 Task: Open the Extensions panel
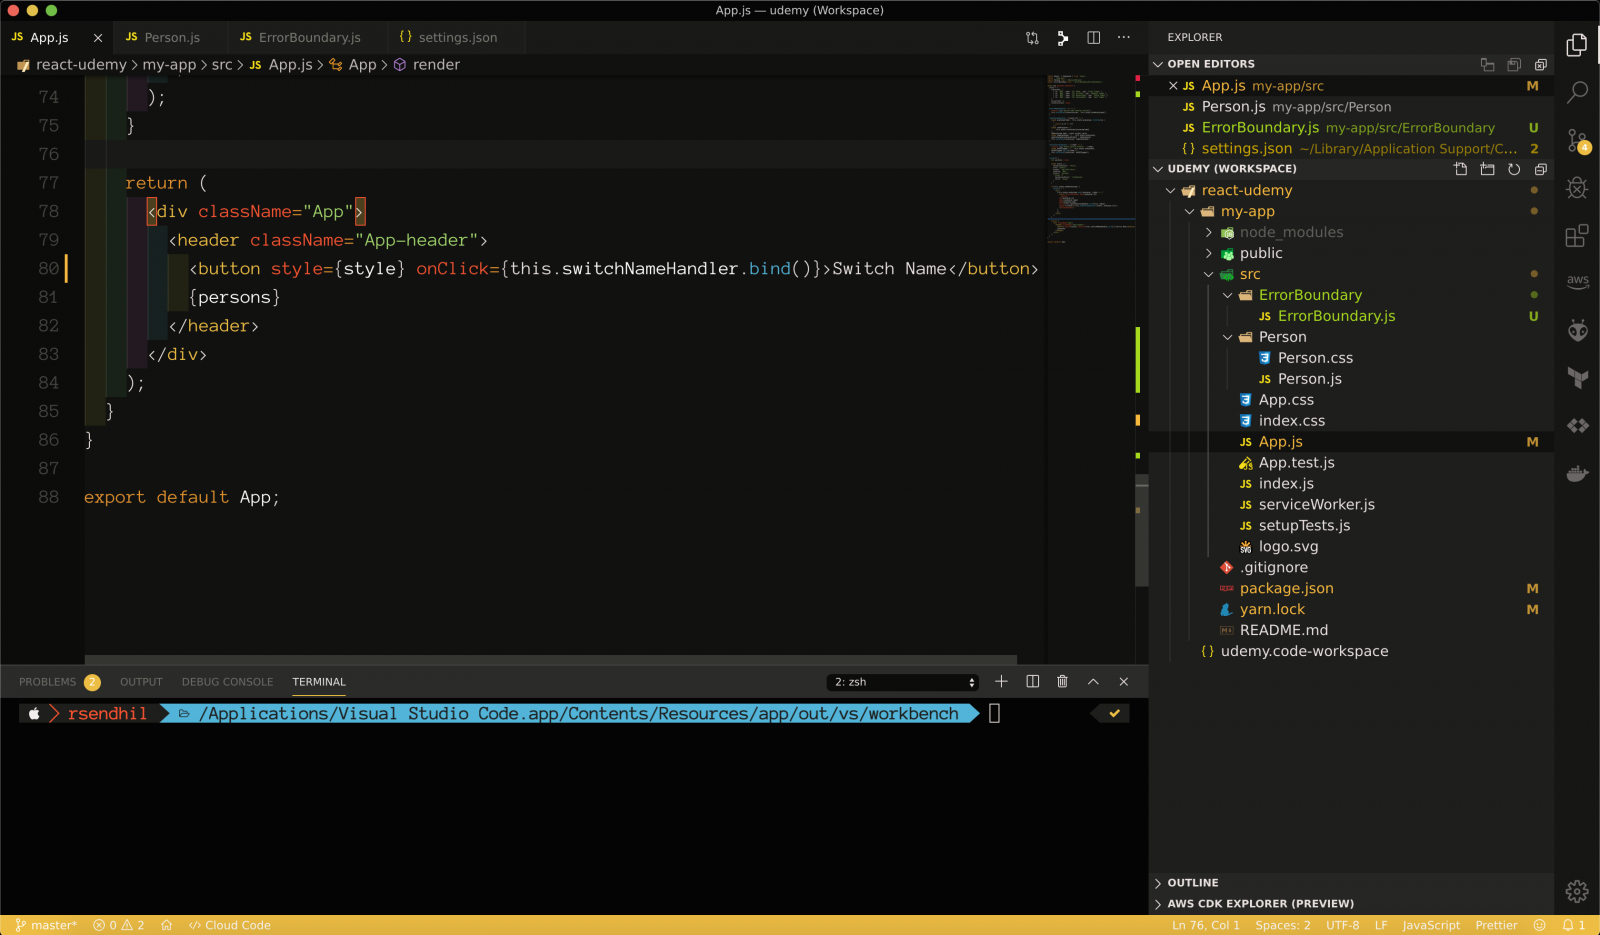(1577, 236)
